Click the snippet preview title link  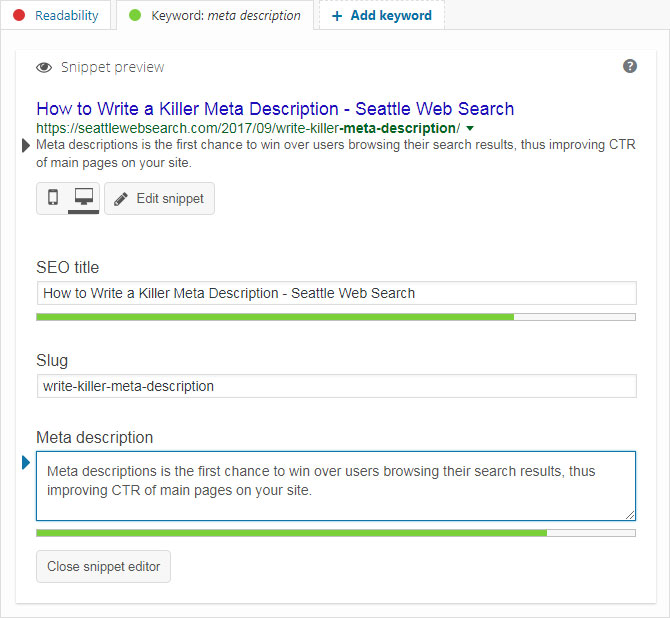(275, 109)
